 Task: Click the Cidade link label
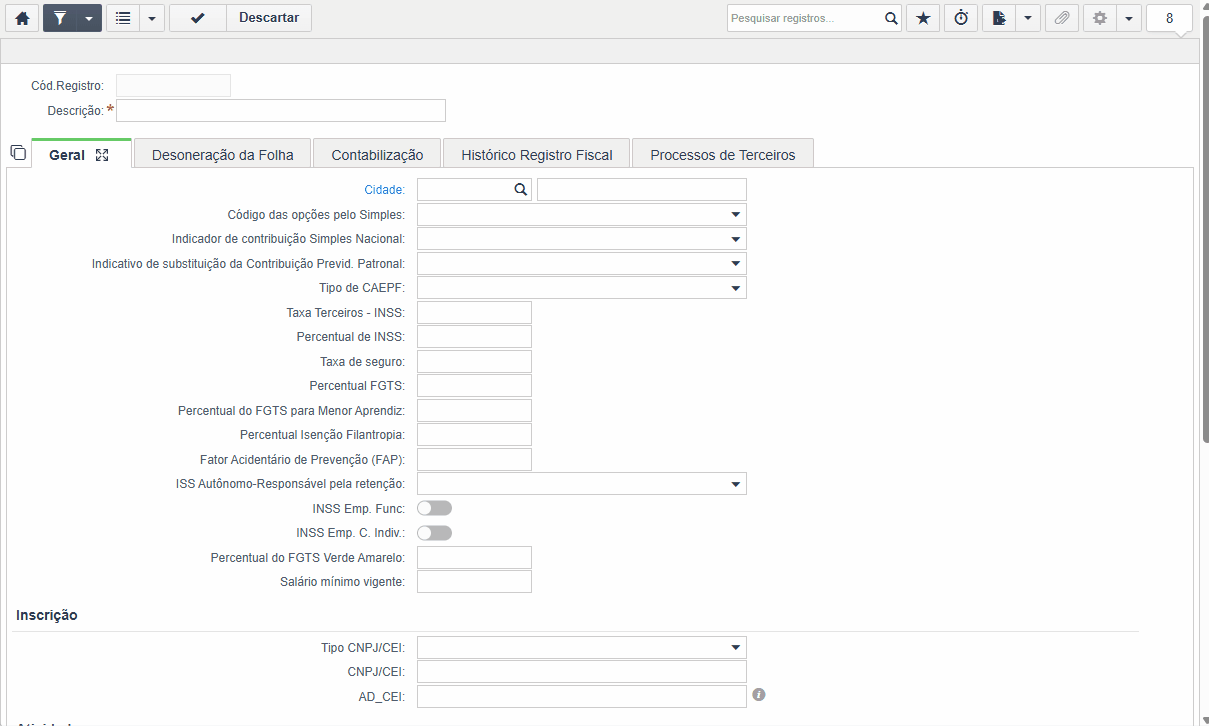point(385,189)
